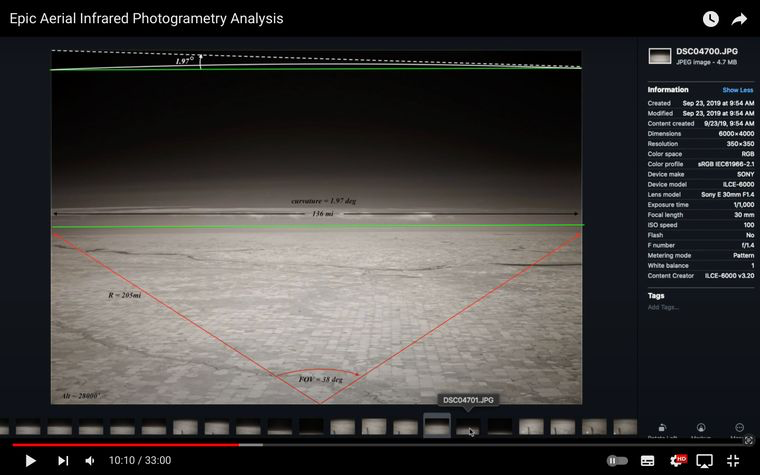Open the video settings gear
Image resolution: width=760 pixels, height=475 pixels.
(677, 460)
